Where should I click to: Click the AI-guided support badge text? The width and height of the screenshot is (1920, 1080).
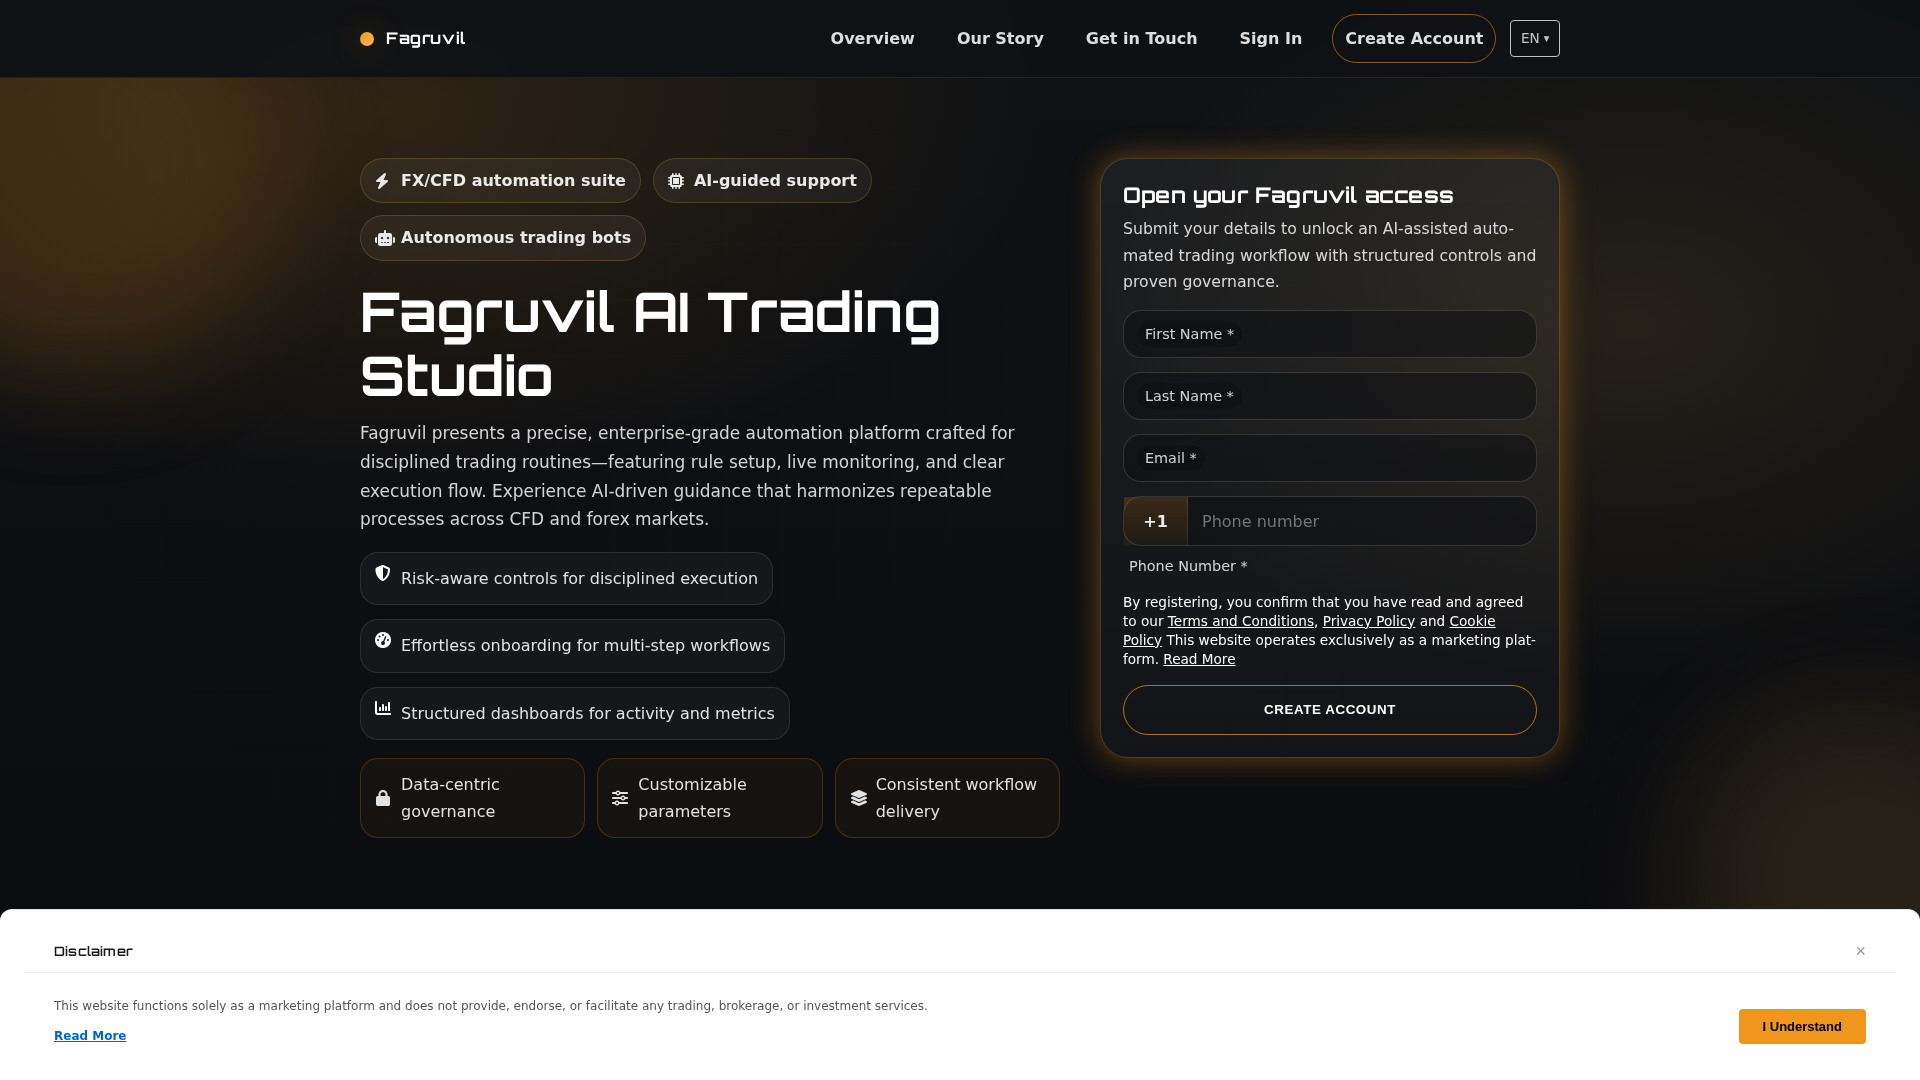[775, 181]
